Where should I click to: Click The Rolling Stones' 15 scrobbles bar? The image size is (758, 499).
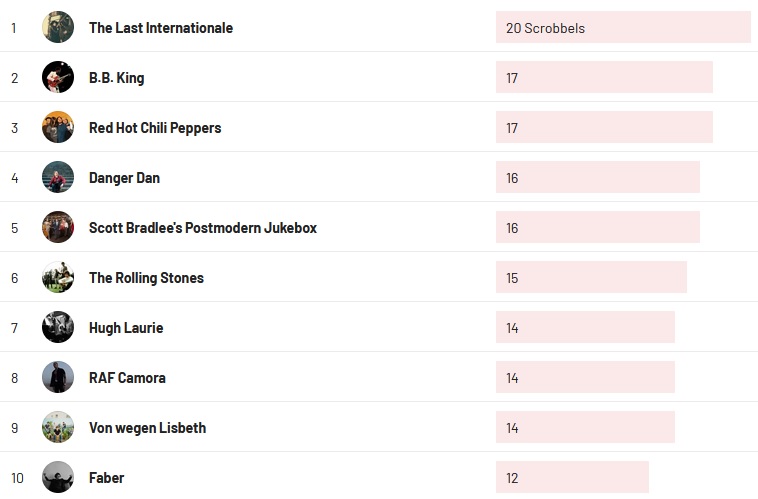(x=591, y=278)
